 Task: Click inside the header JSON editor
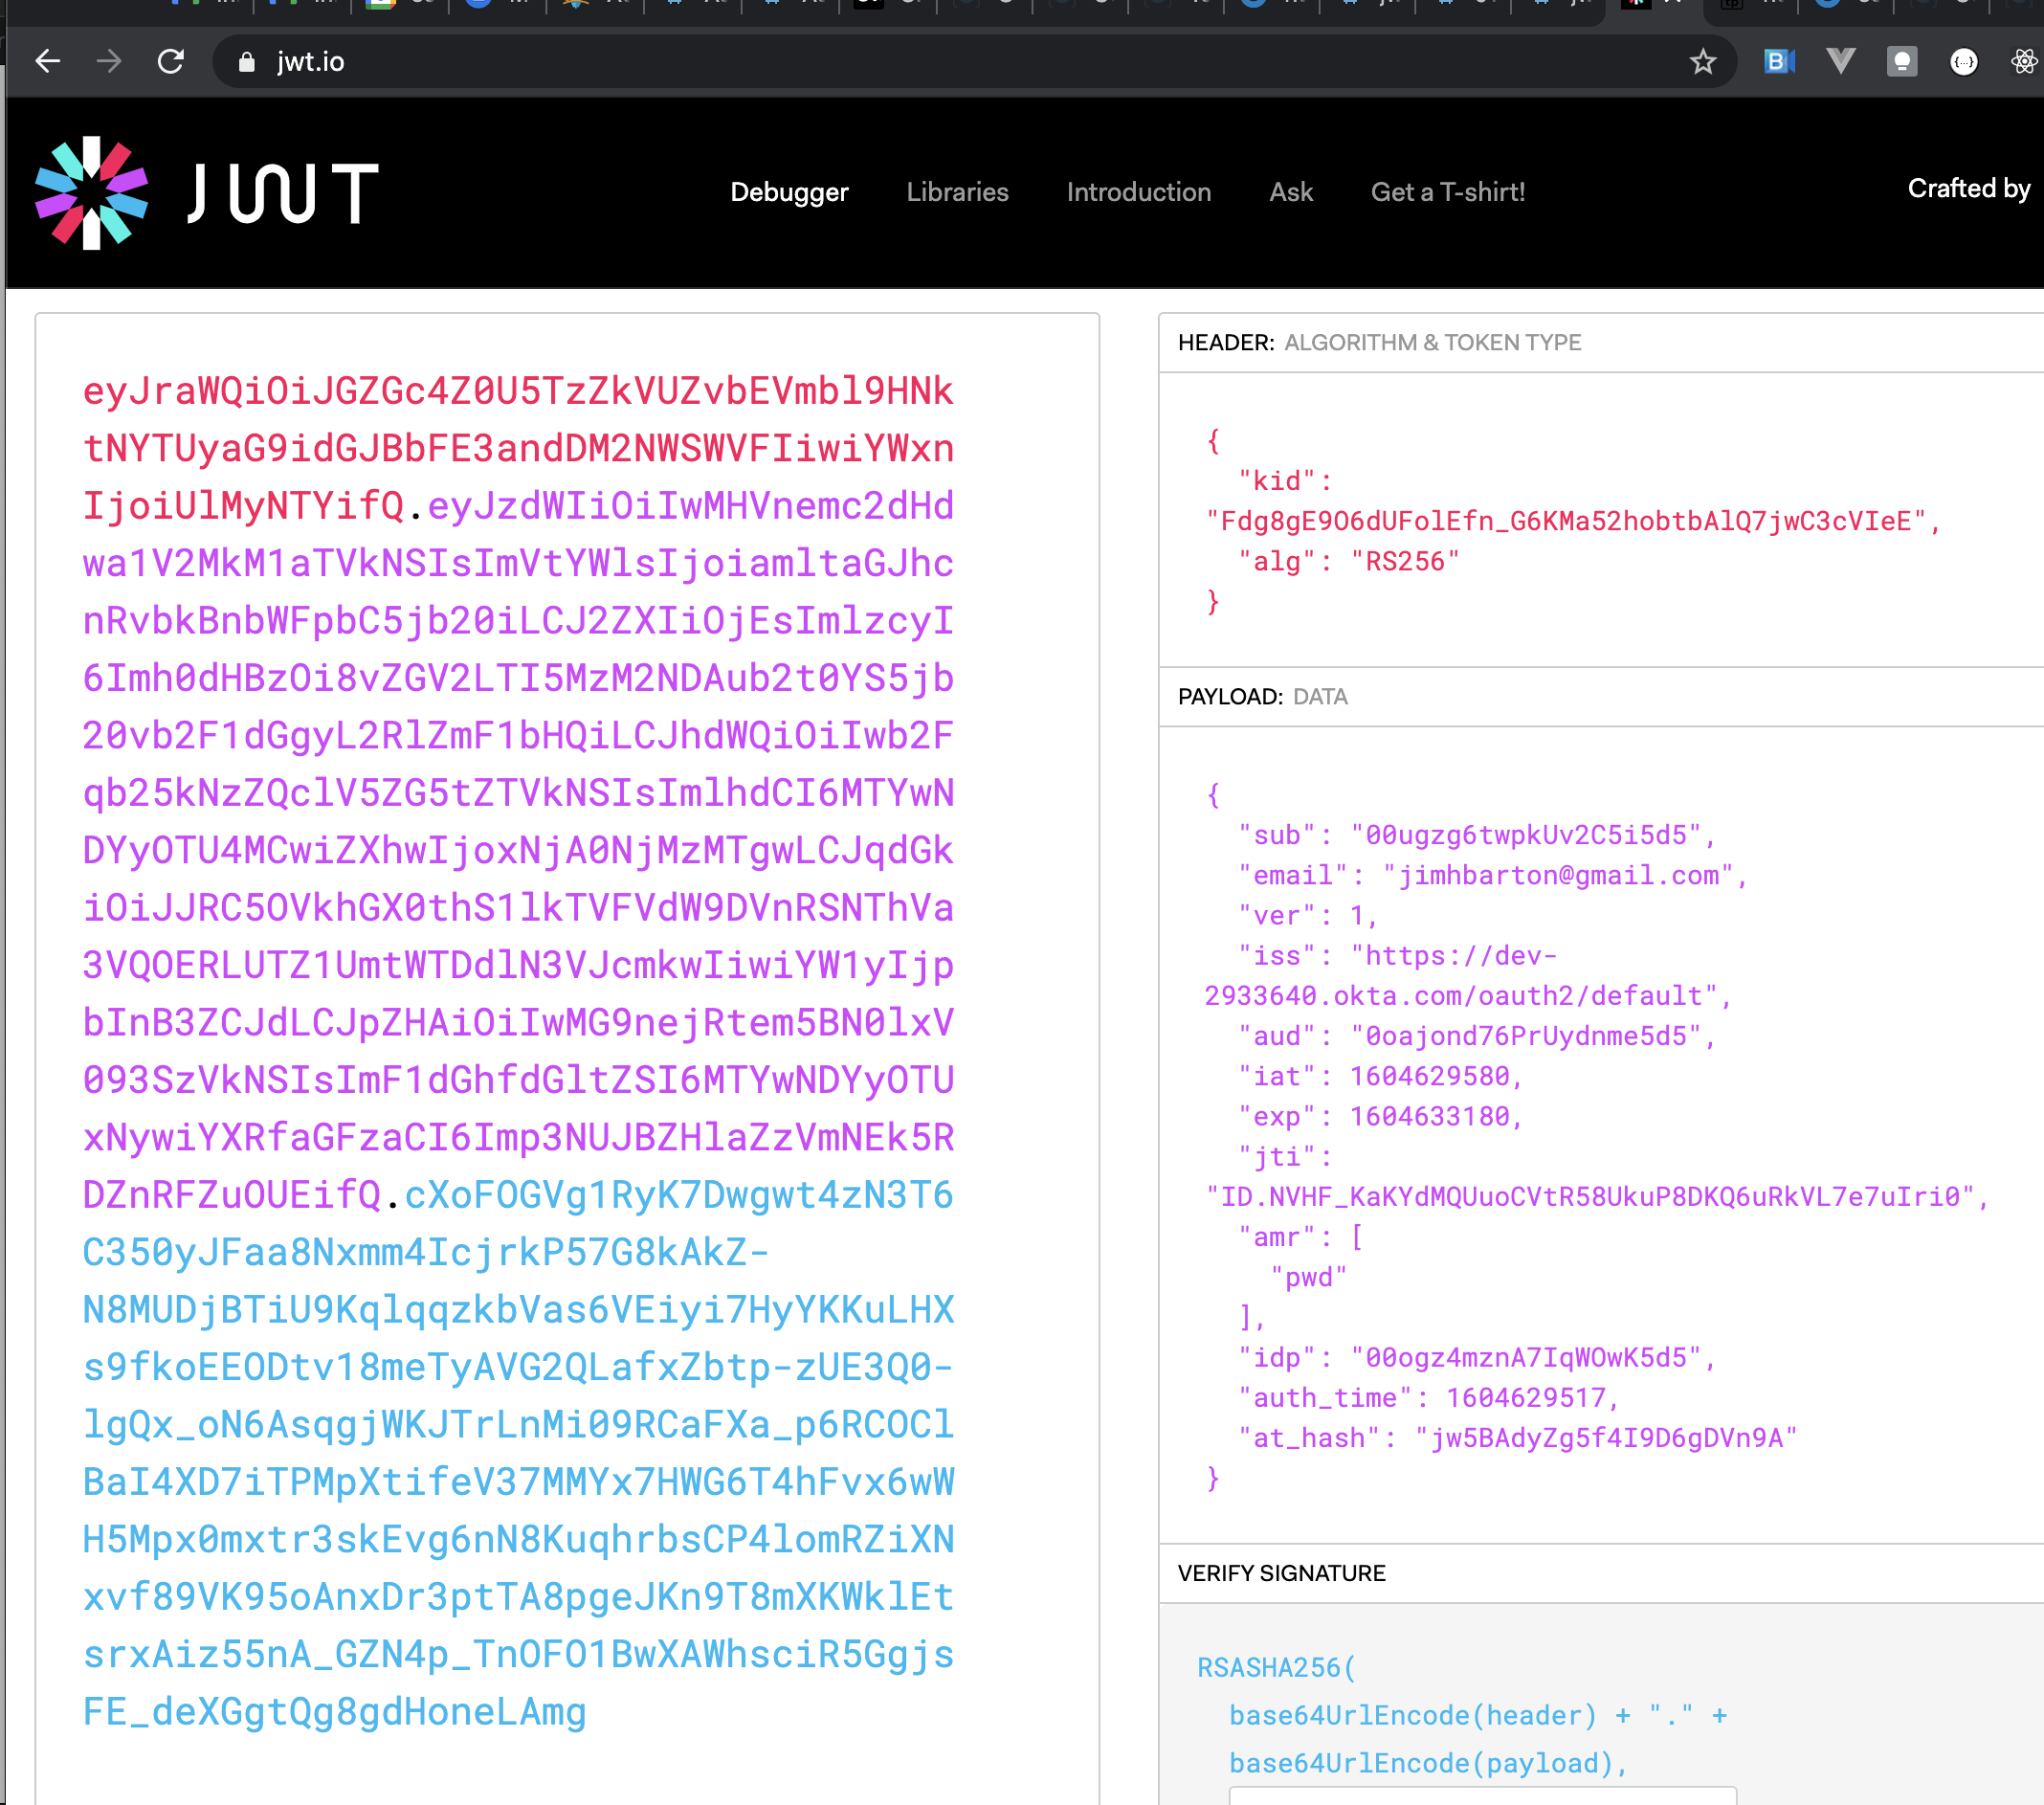click(x=1601, y=521)
